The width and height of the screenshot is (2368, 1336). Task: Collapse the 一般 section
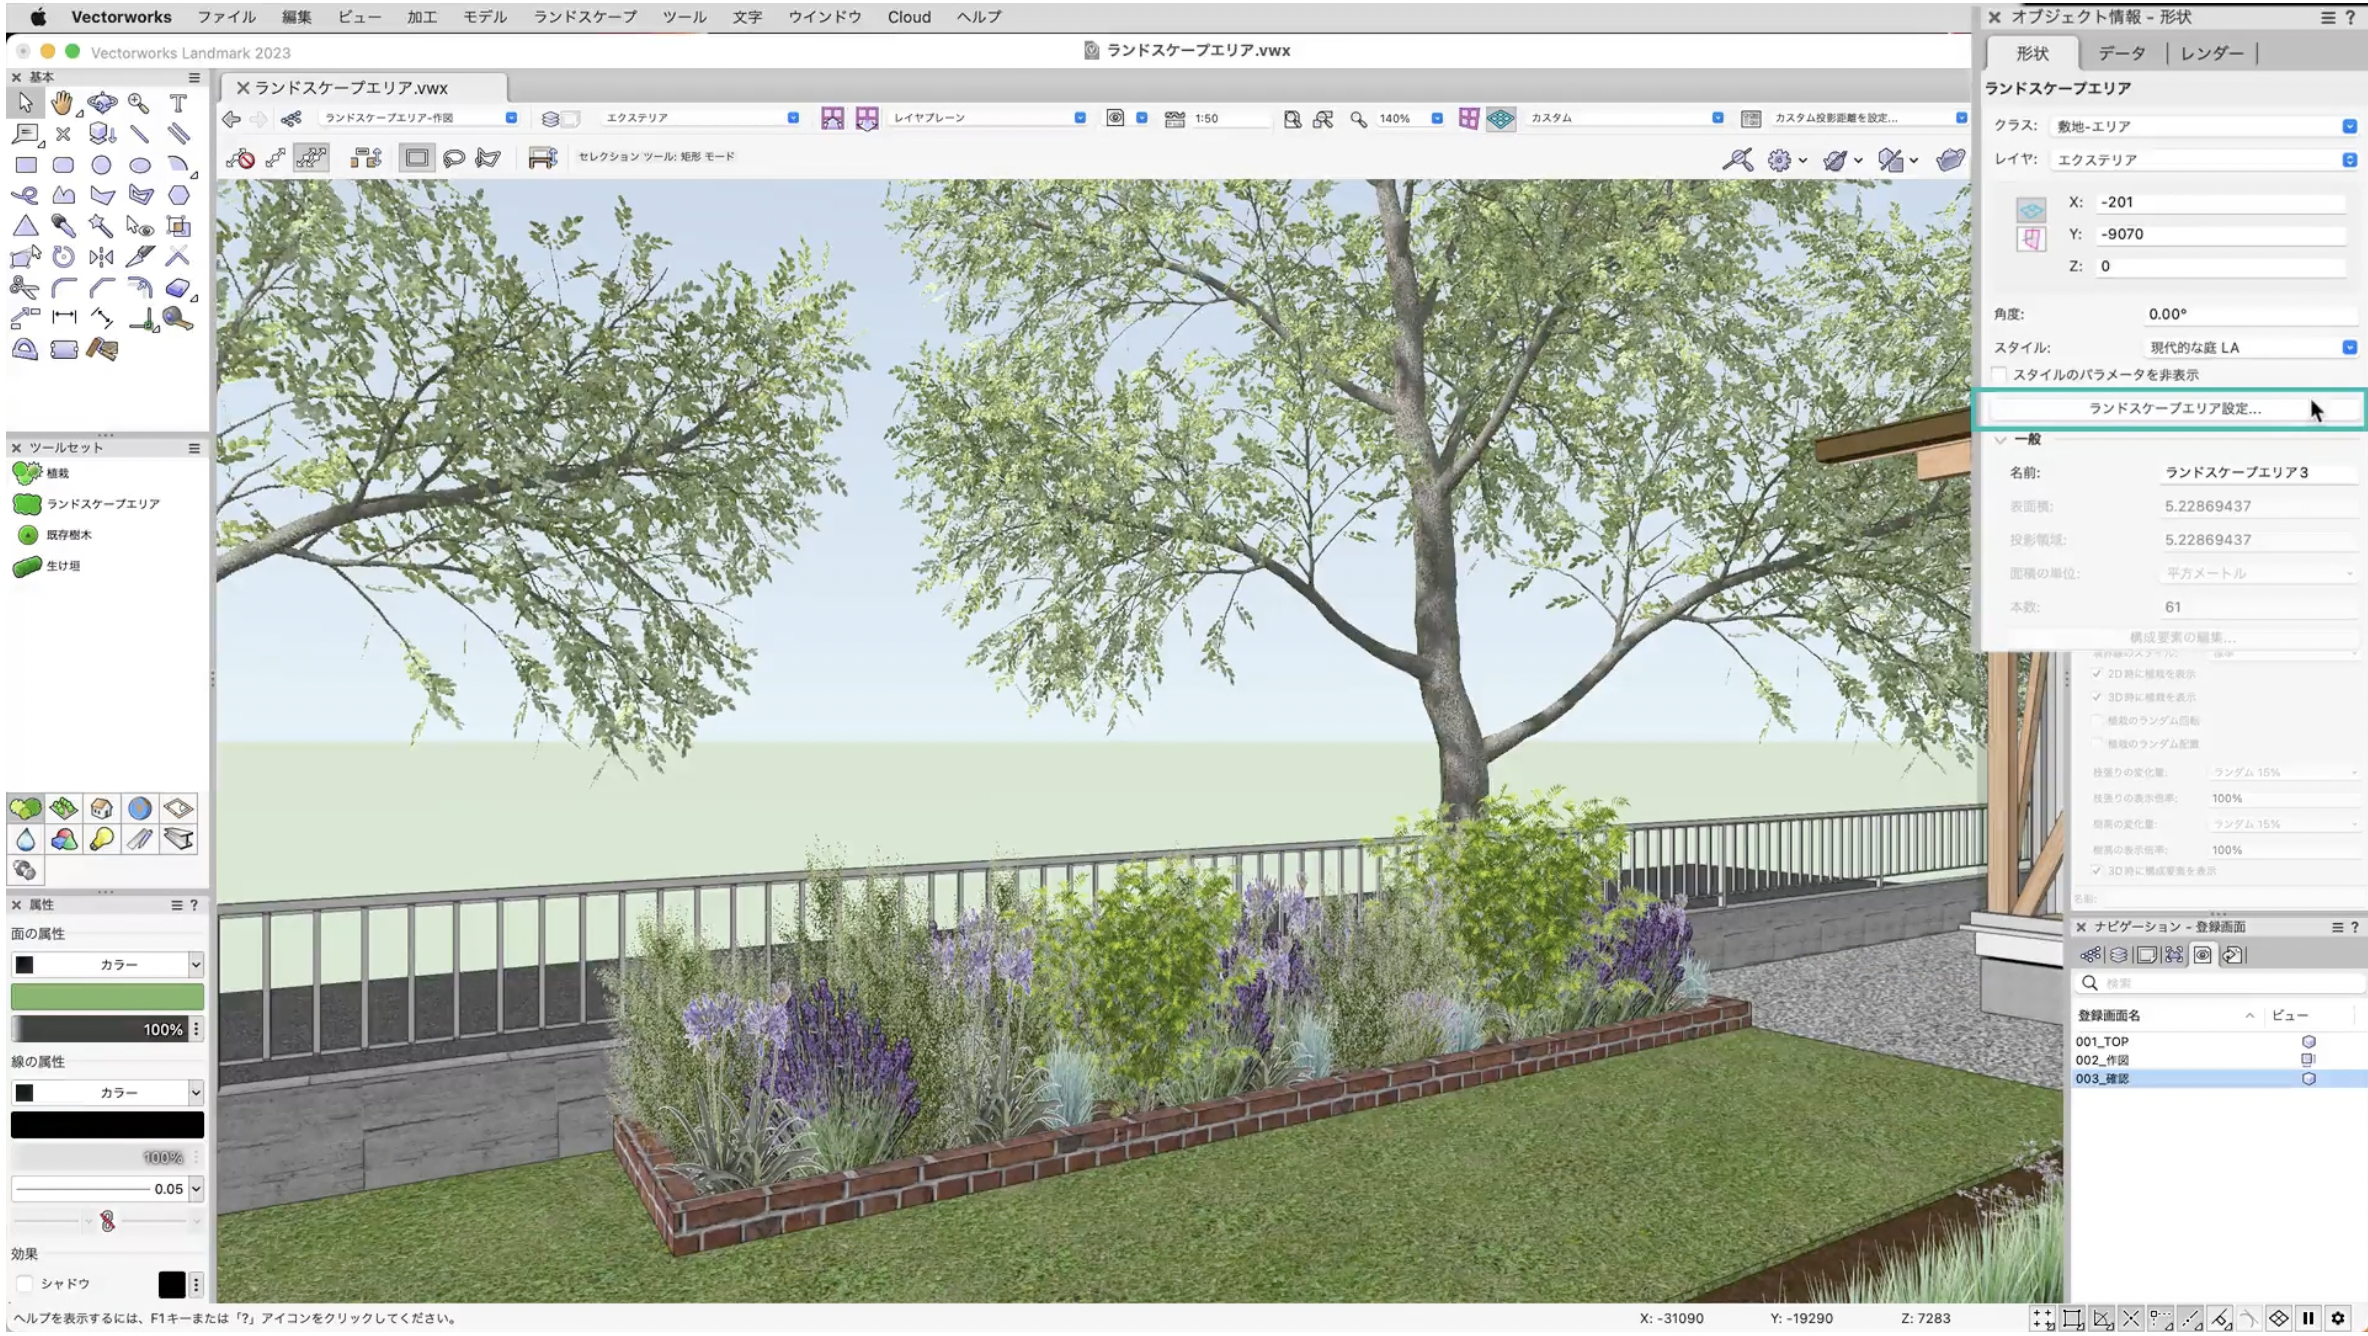click(2001, 440)
